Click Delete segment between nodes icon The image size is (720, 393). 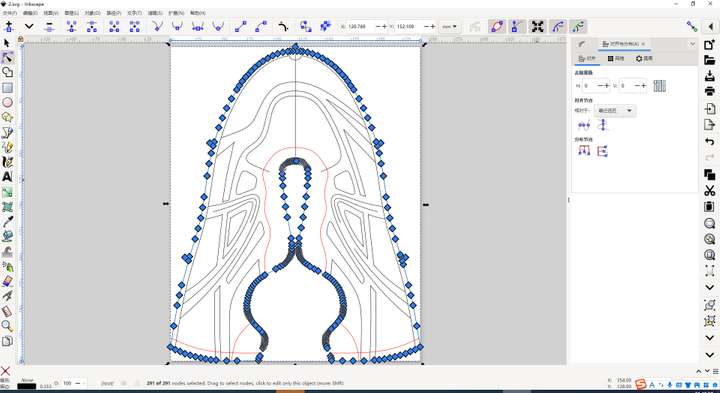tap(135, 27)
